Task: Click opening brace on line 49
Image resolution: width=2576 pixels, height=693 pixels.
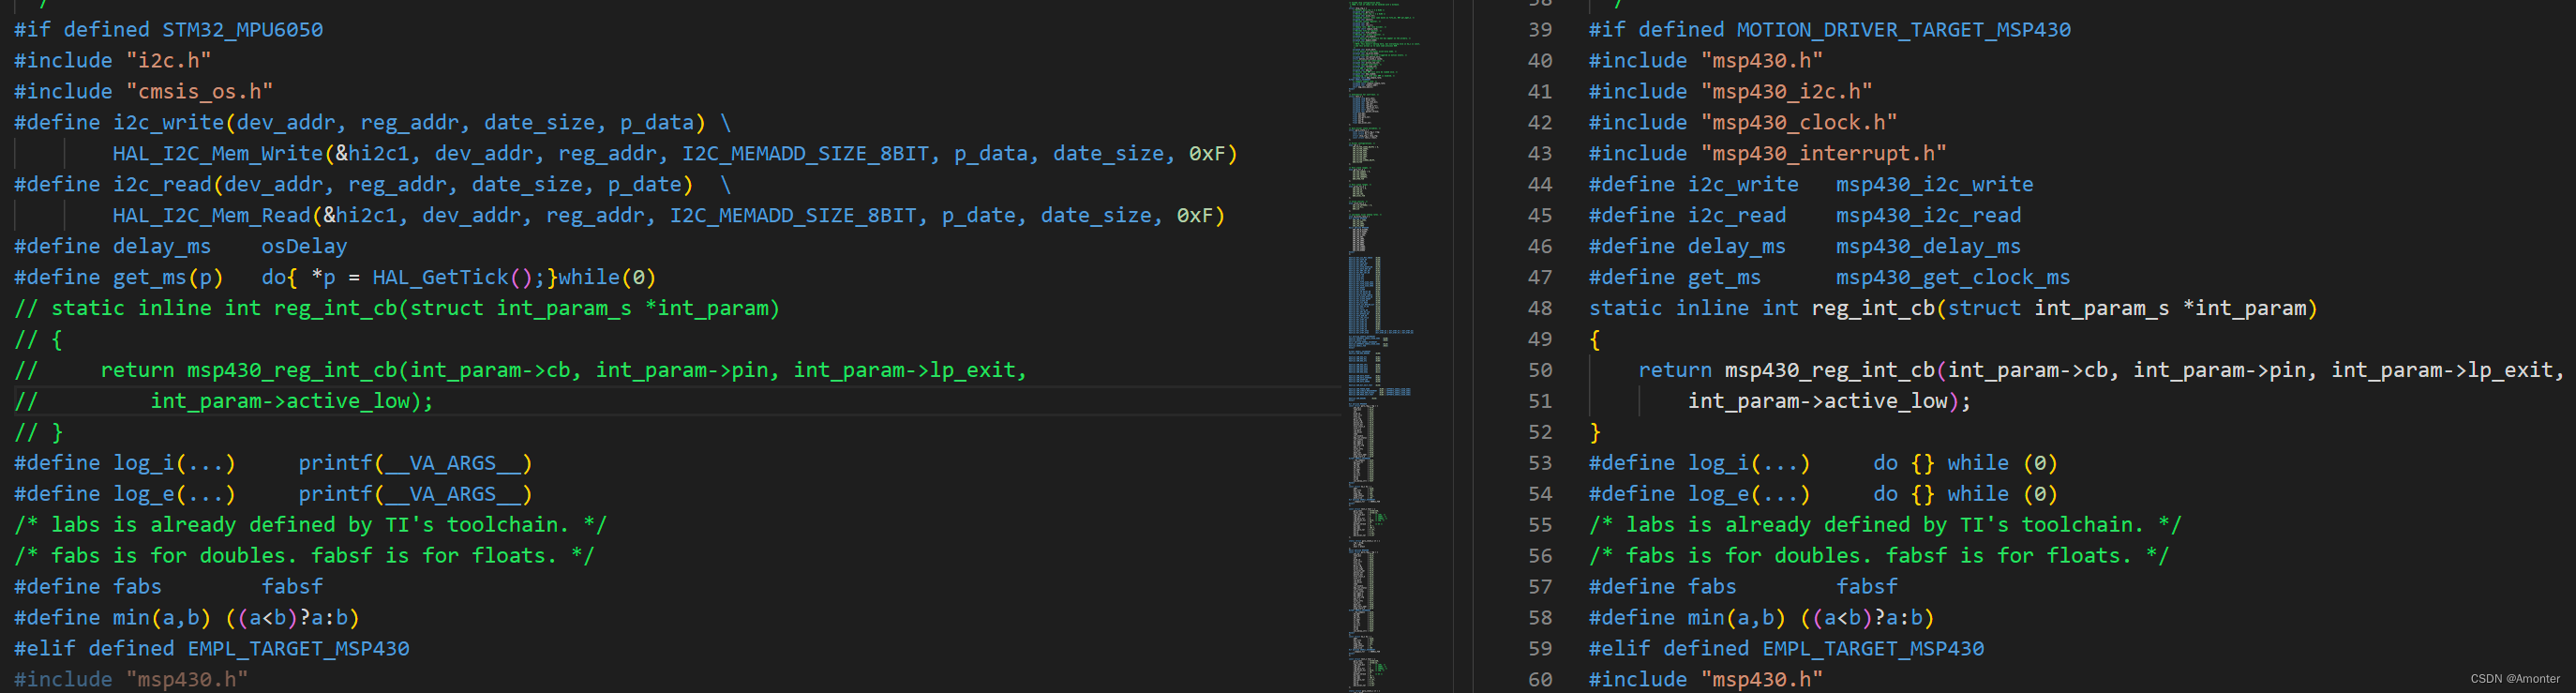Action: click(x=1595, y=340)
